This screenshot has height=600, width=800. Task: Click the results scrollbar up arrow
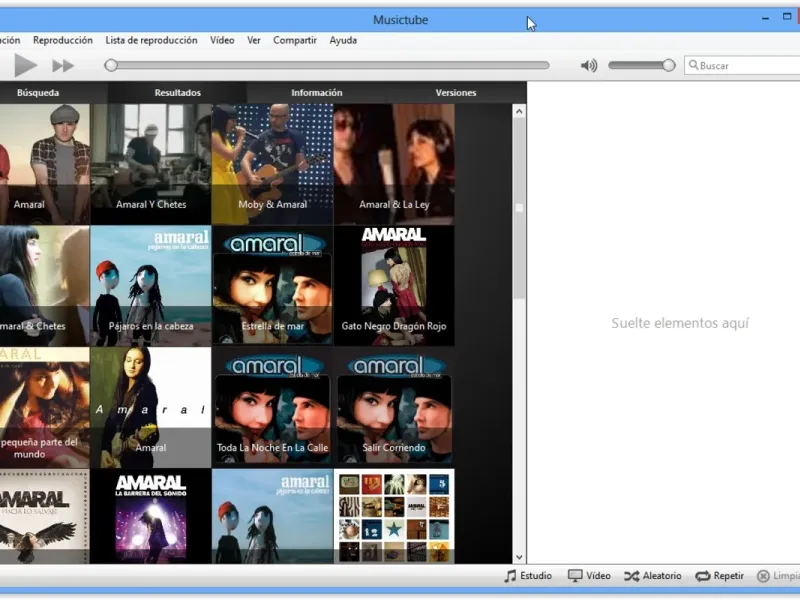coord(519,111)
